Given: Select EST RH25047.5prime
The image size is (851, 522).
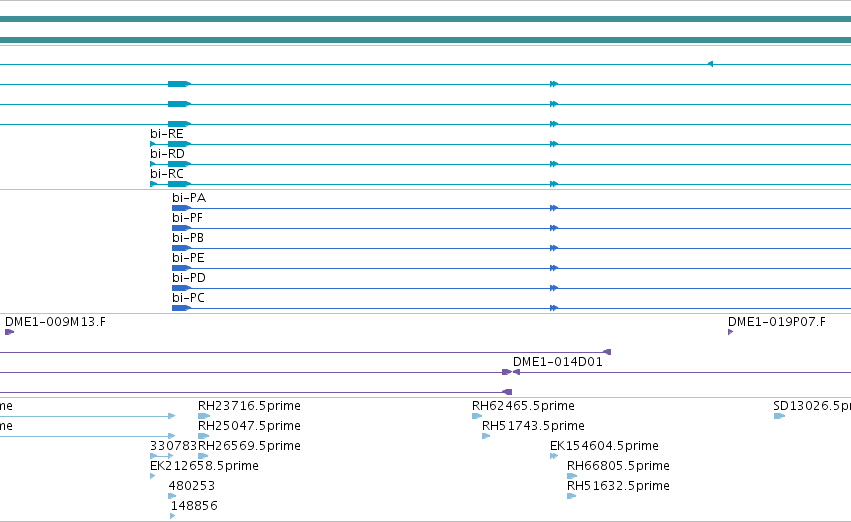Looking at the screenshot, I should click(249, 426).
